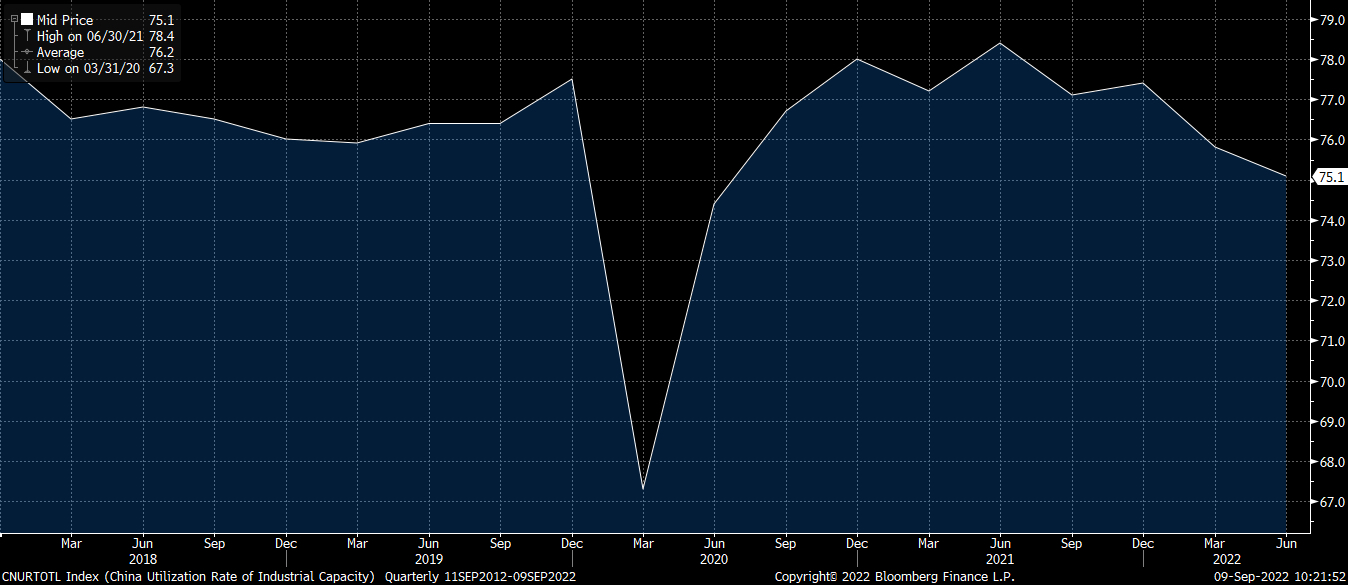This screenshot has height=585, width=1348.
Task: Click the 79.0 tick on y-axis
Action: 1331,20
